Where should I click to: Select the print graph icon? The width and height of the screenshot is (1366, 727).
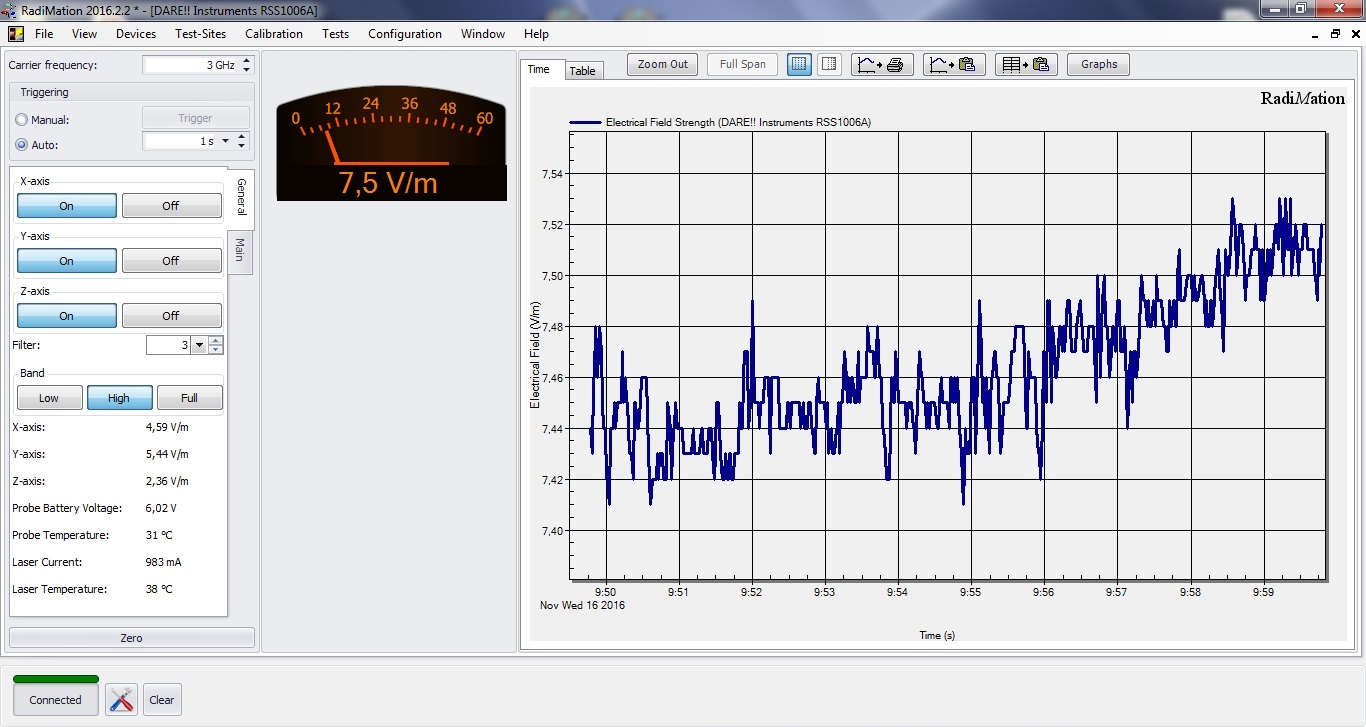[881, 64]
